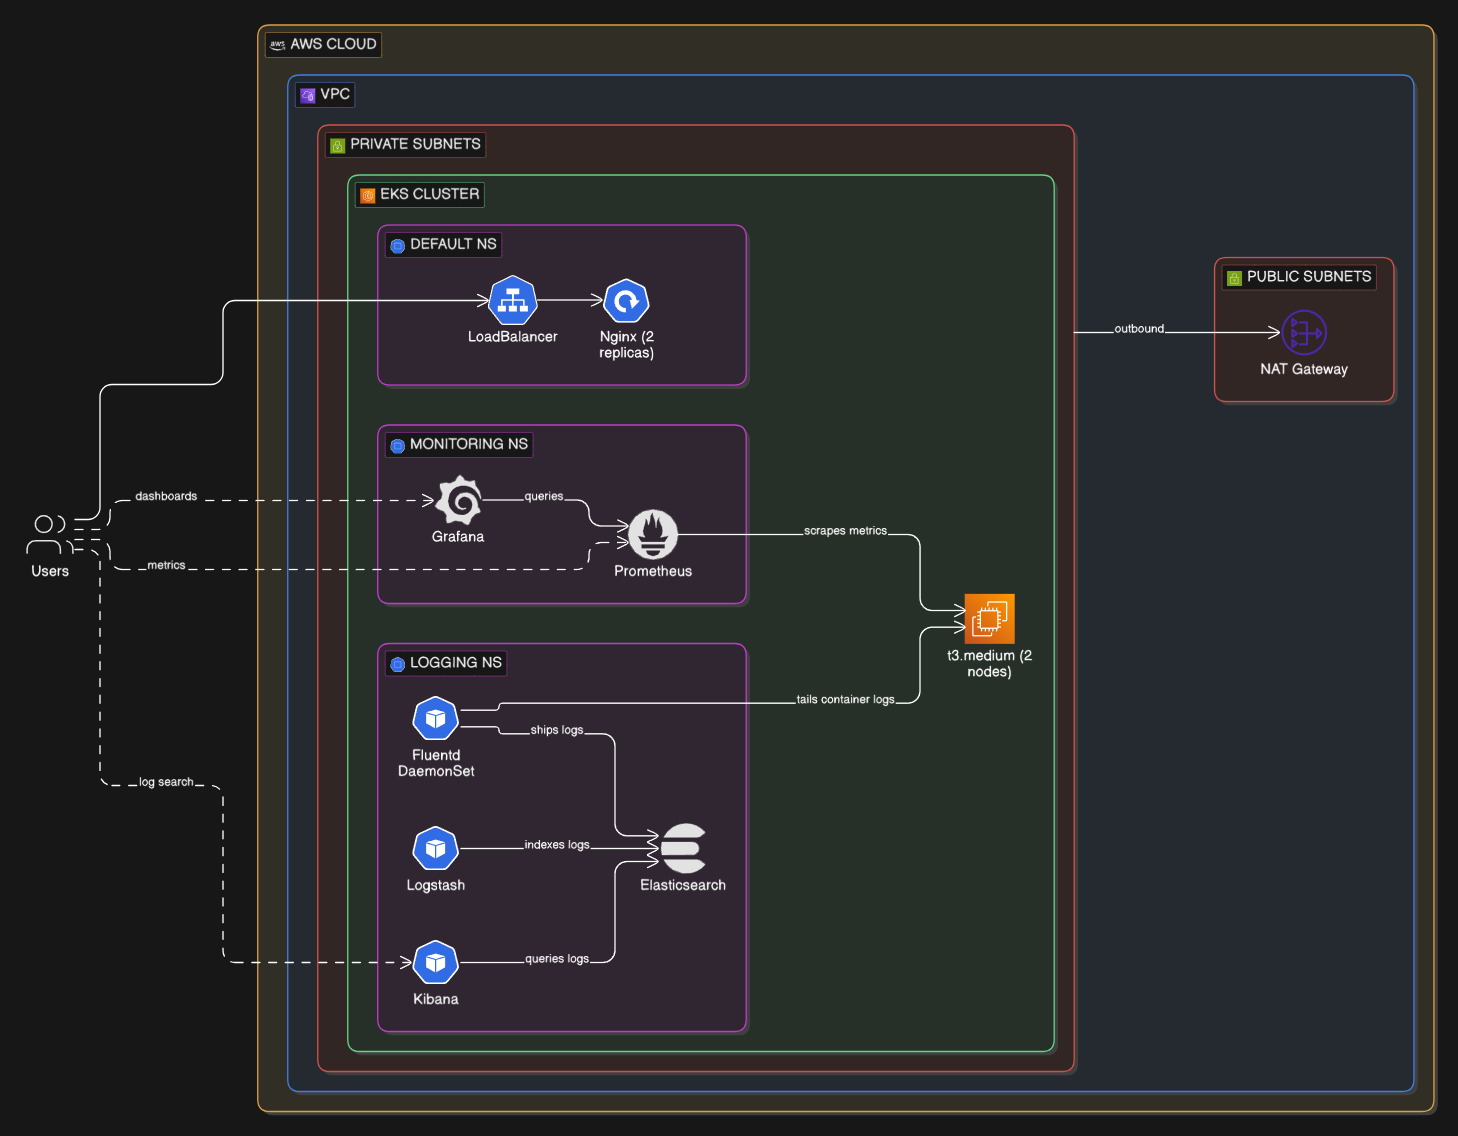Click the Default NS namespace icon

pos(398,245)
